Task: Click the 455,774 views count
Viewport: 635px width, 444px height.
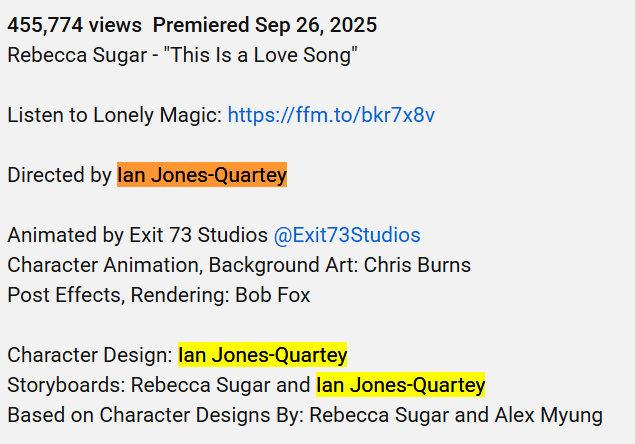Action: 75,25
